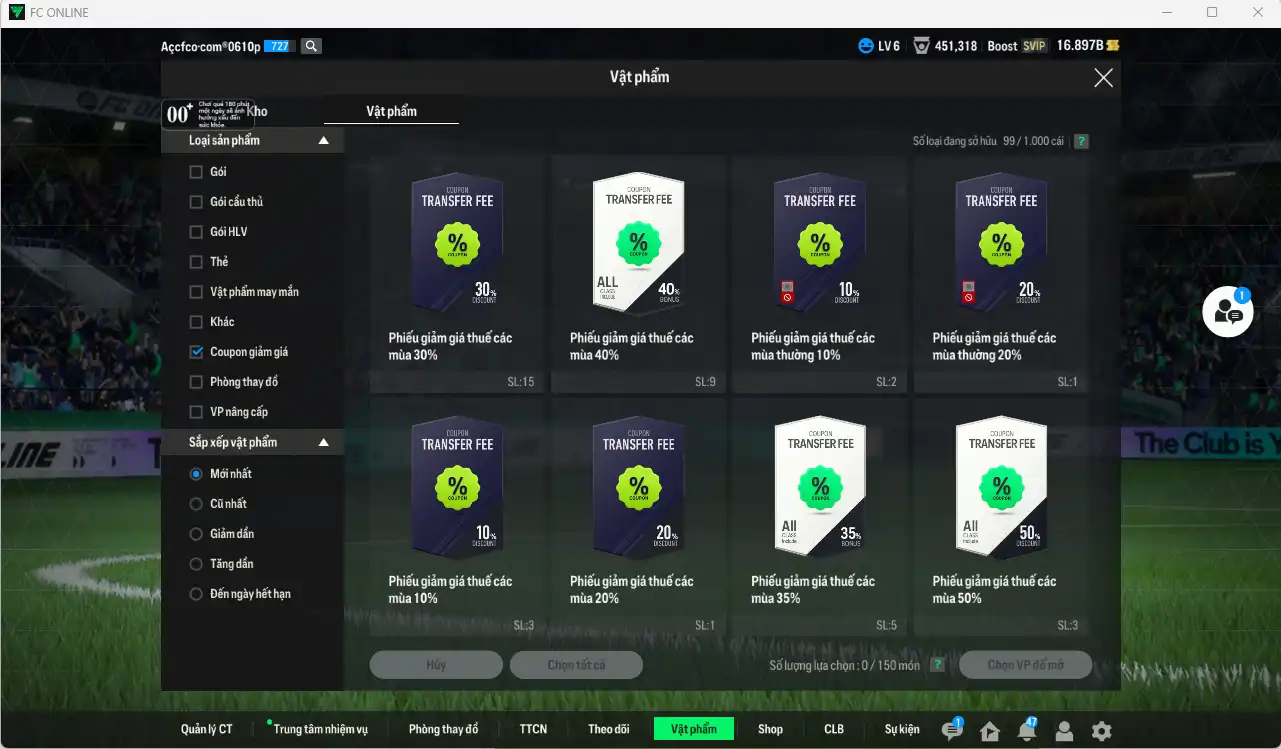Open the profile silhouette icon in bottom bar
This screenshot has height=749, width=1281.
click(1064, 731)
